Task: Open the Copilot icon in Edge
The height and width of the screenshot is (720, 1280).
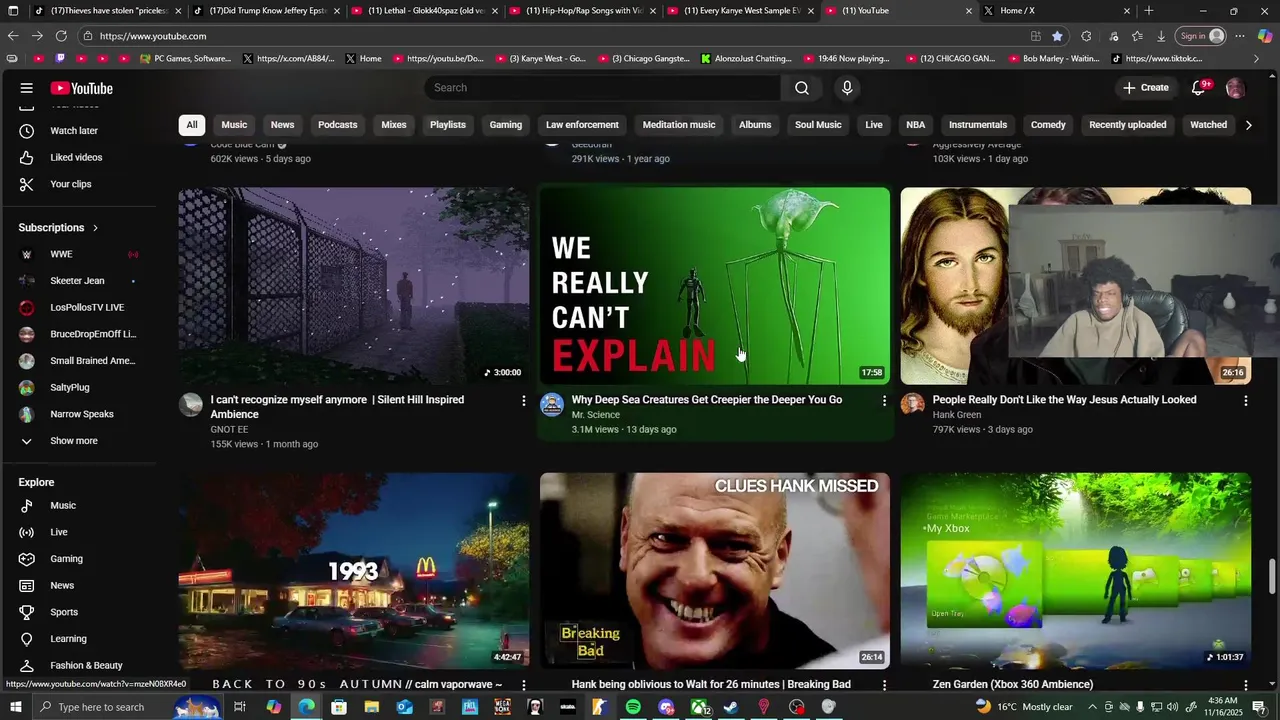Action: click(1264, 36)
